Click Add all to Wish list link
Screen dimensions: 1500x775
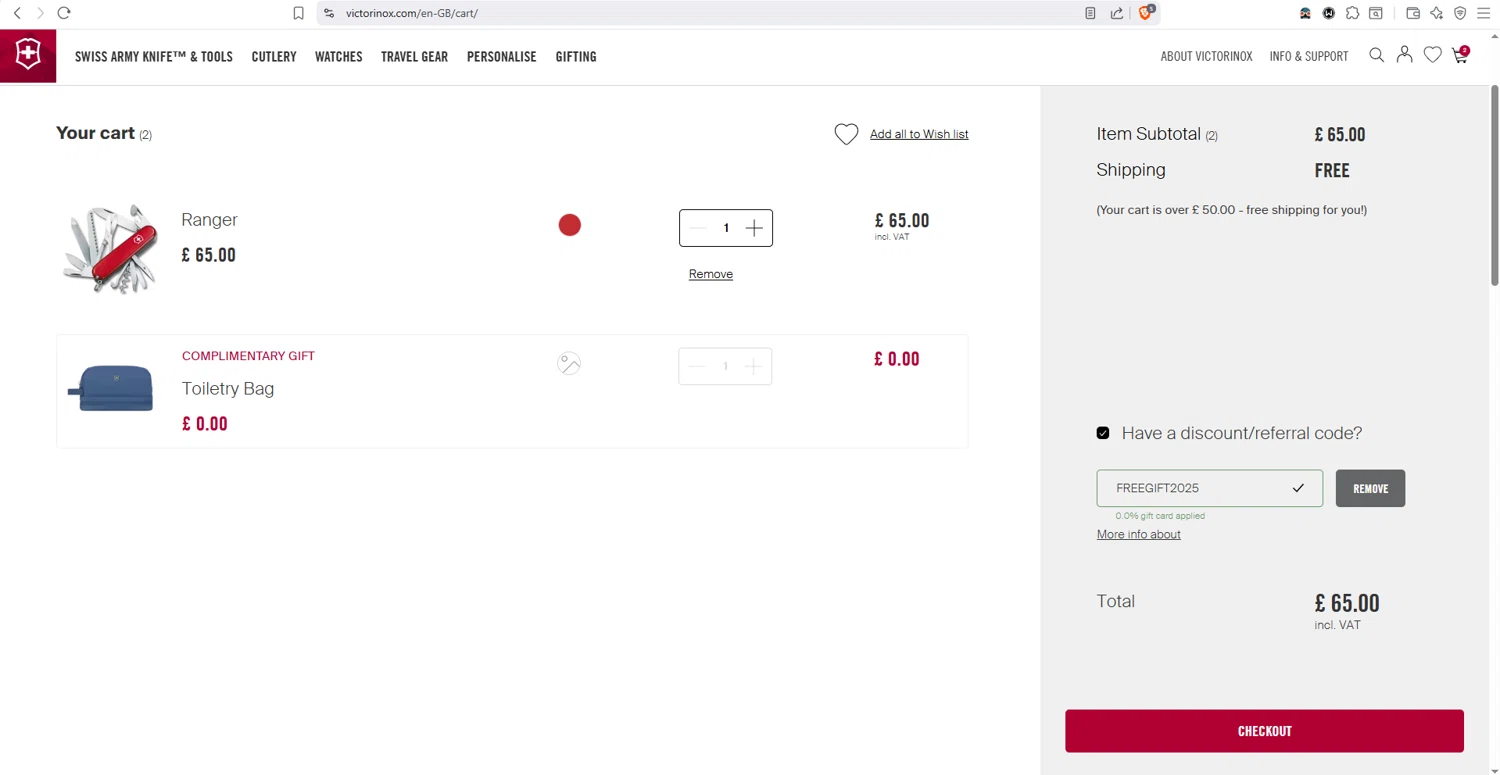pos(919,134)
